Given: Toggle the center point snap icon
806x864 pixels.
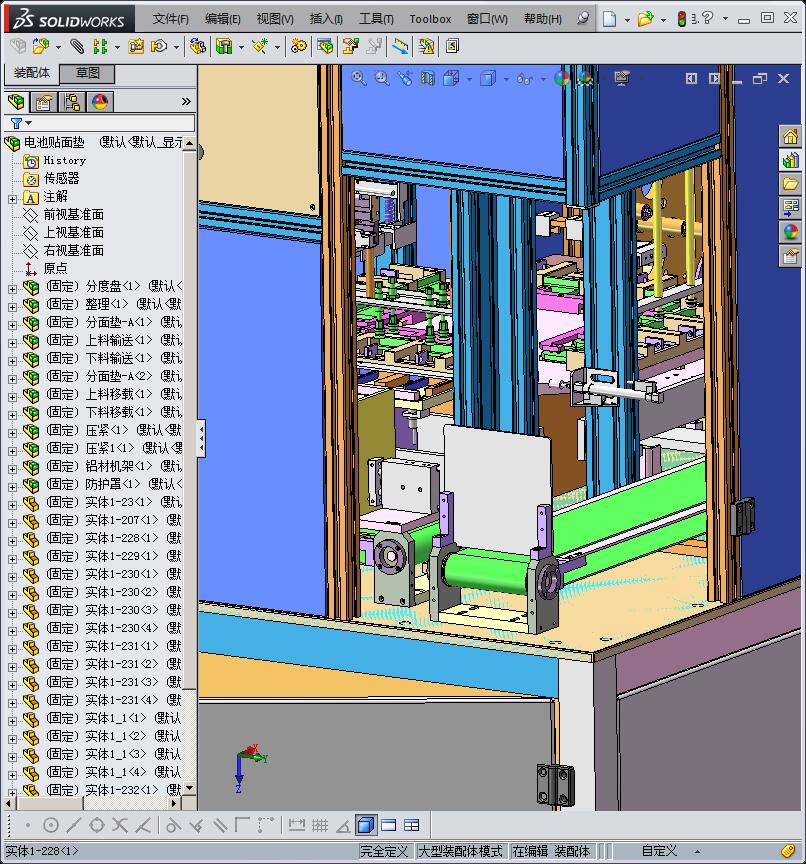Looking at the screenshot, I should pos(51,825).
